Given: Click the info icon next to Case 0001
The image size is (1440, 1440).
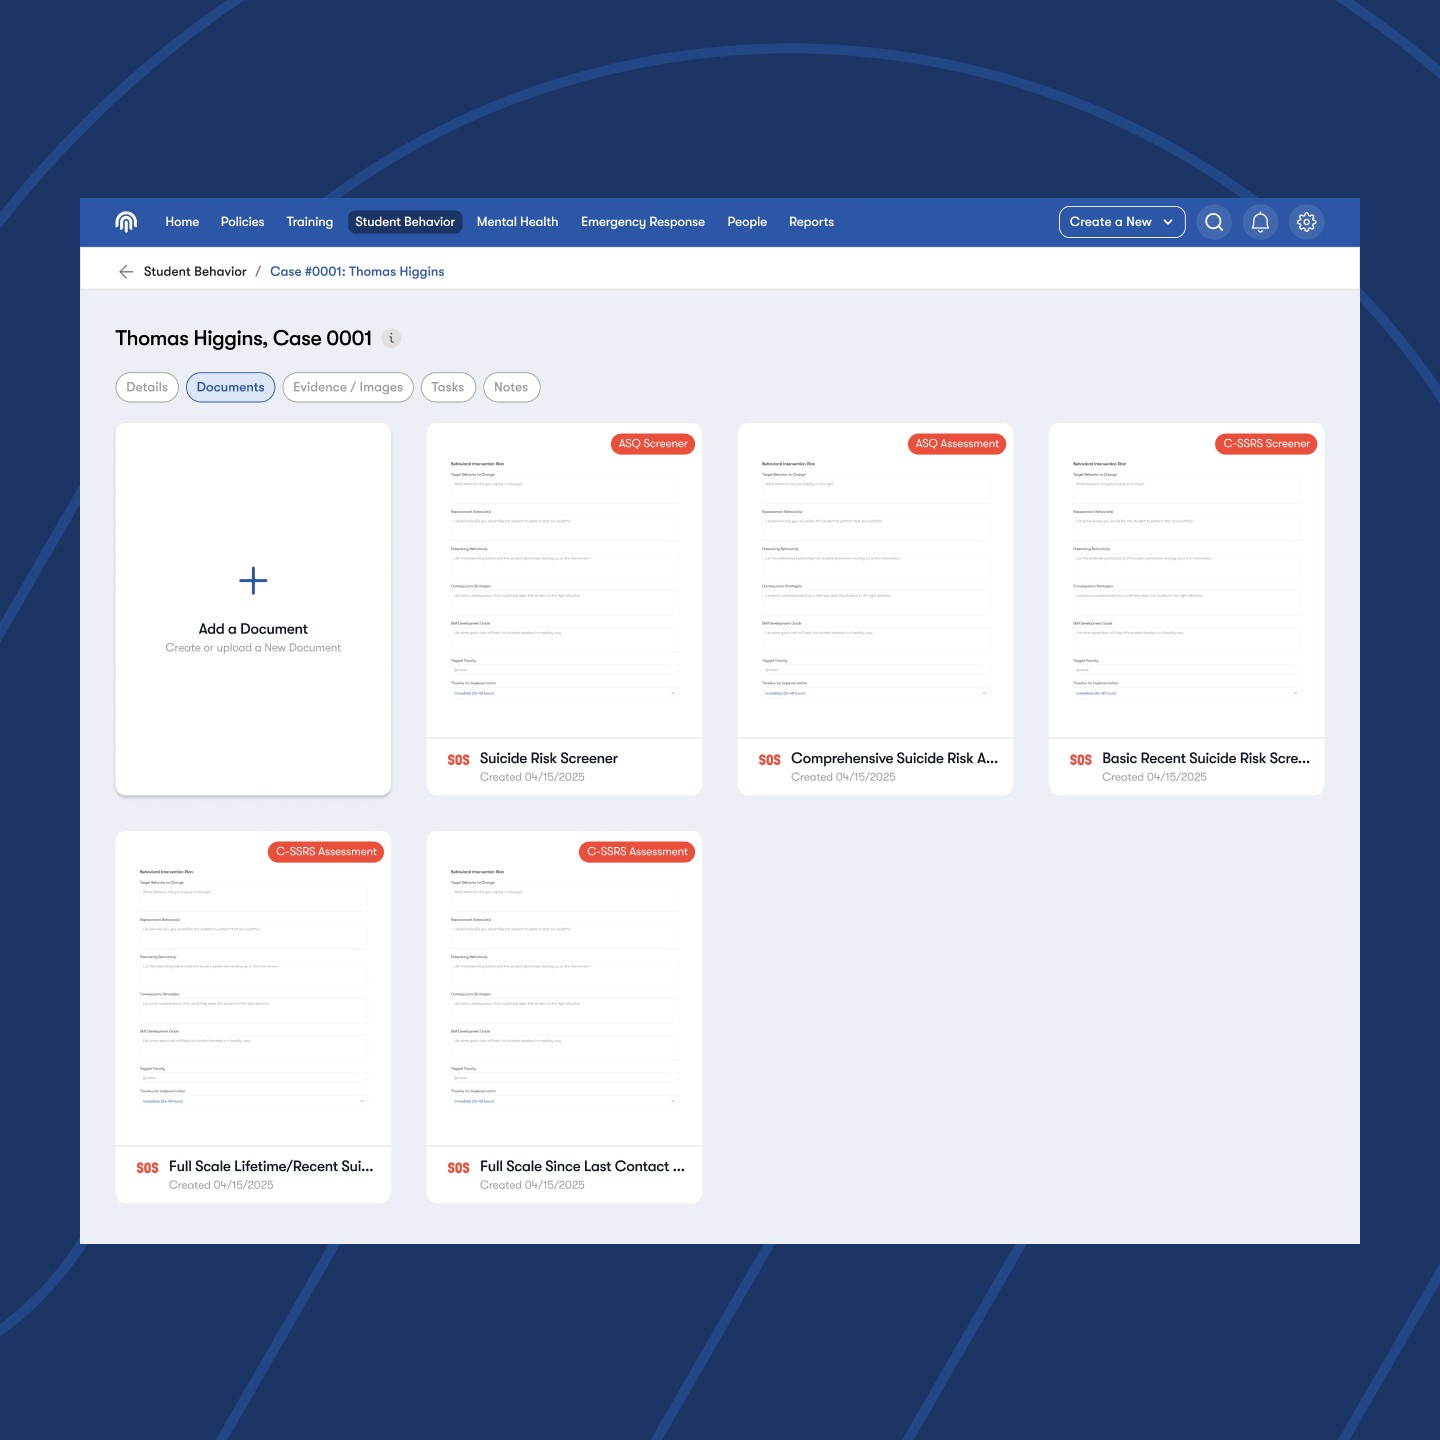Looking at the screenshot, I should tap(390, 338).
